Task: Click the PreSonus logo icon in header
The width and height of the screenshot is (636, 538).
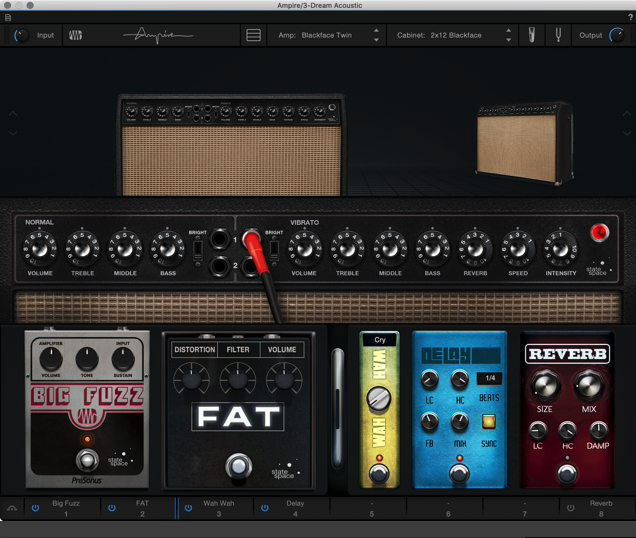Action: 75,35
